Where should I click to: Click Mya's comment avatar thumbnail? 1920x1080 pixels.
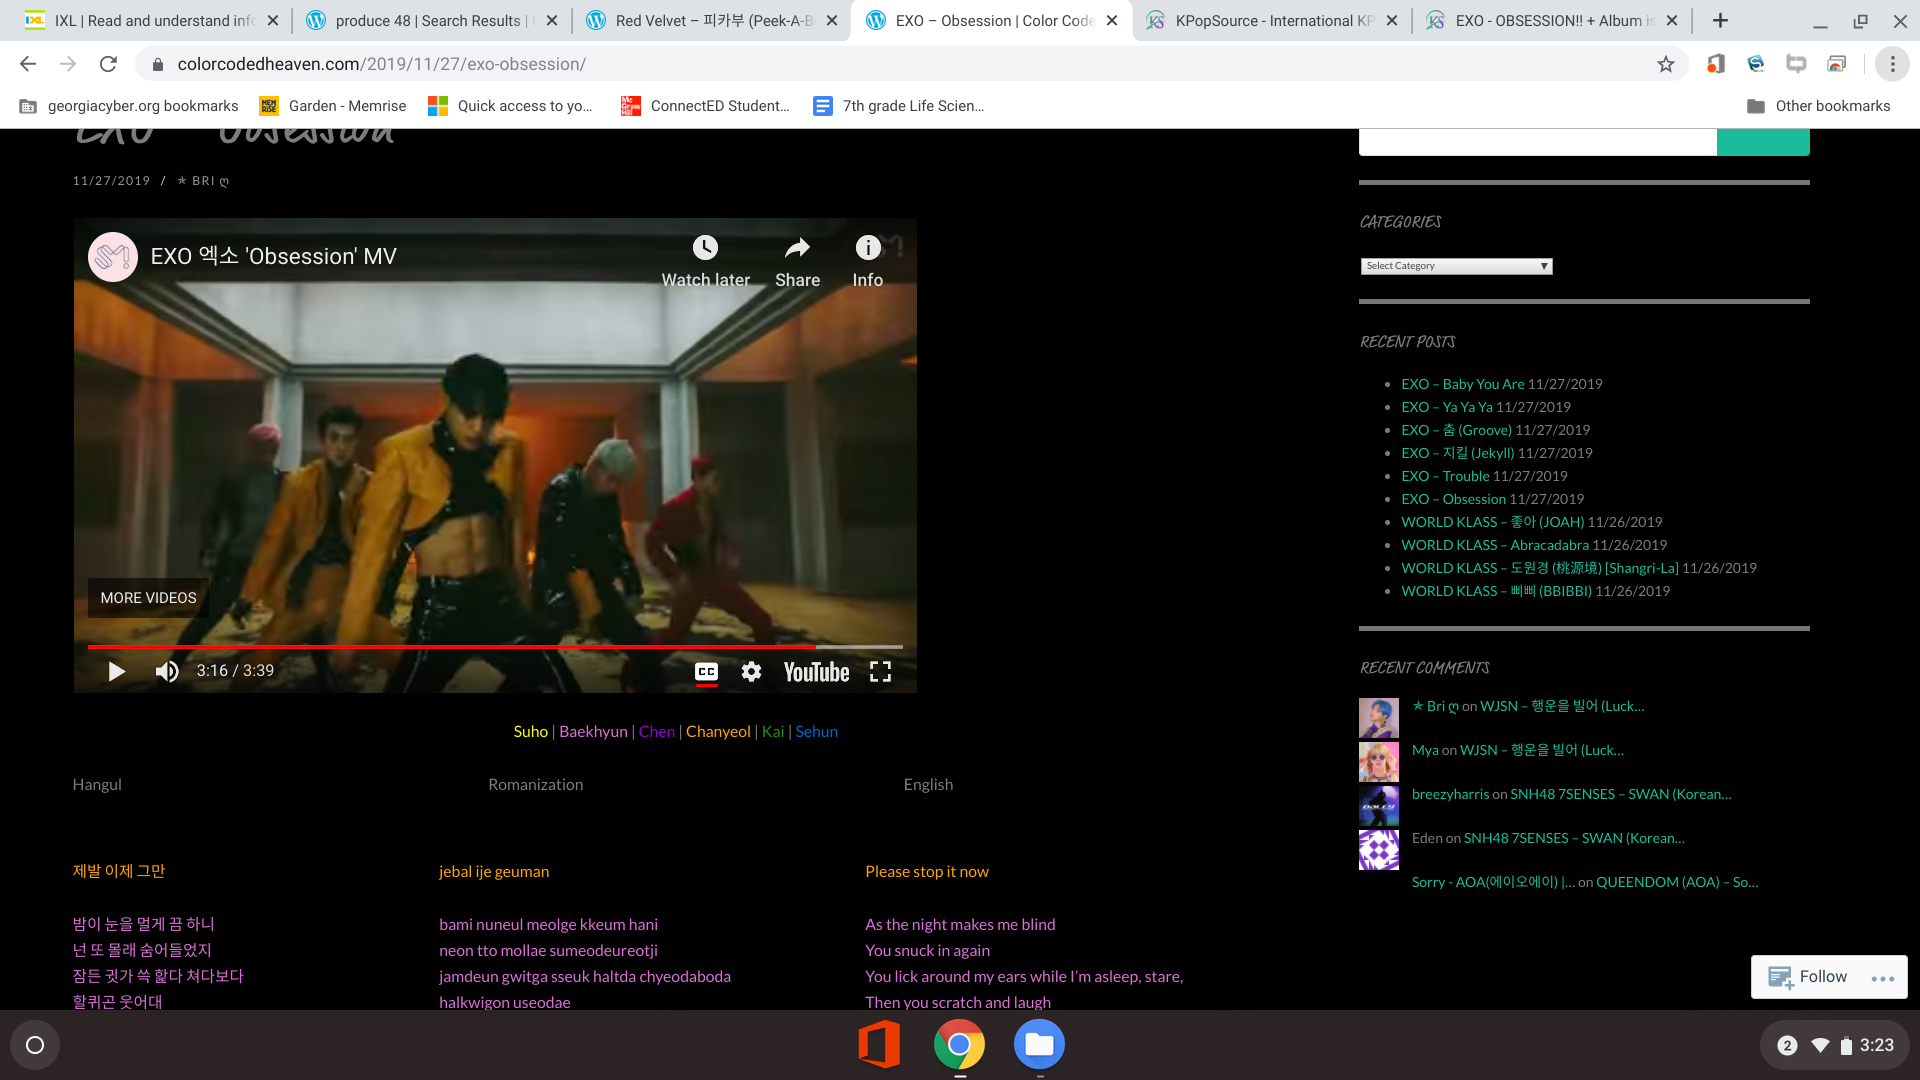[x=1379, y=762]
